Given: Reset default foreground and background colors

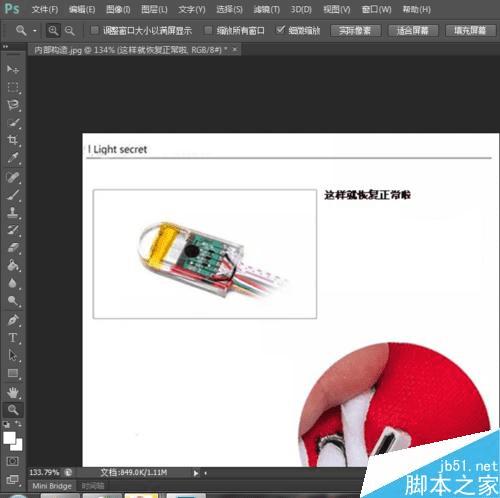Looking at the screenshot, I should coord(6,424).
